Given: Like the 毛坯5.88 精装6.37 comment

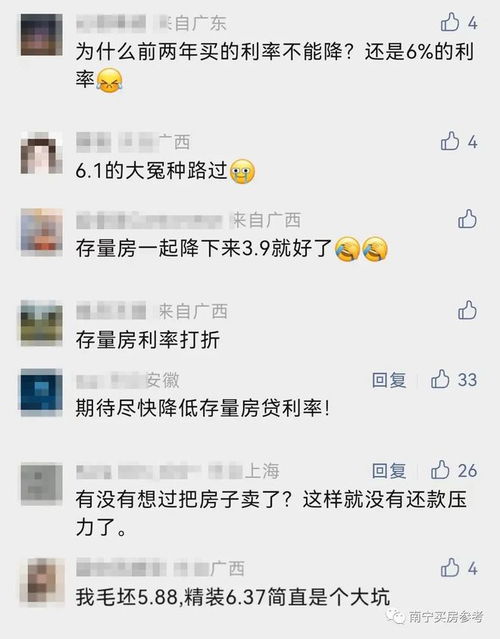Looking at the screenshot, I should point(450,567).
